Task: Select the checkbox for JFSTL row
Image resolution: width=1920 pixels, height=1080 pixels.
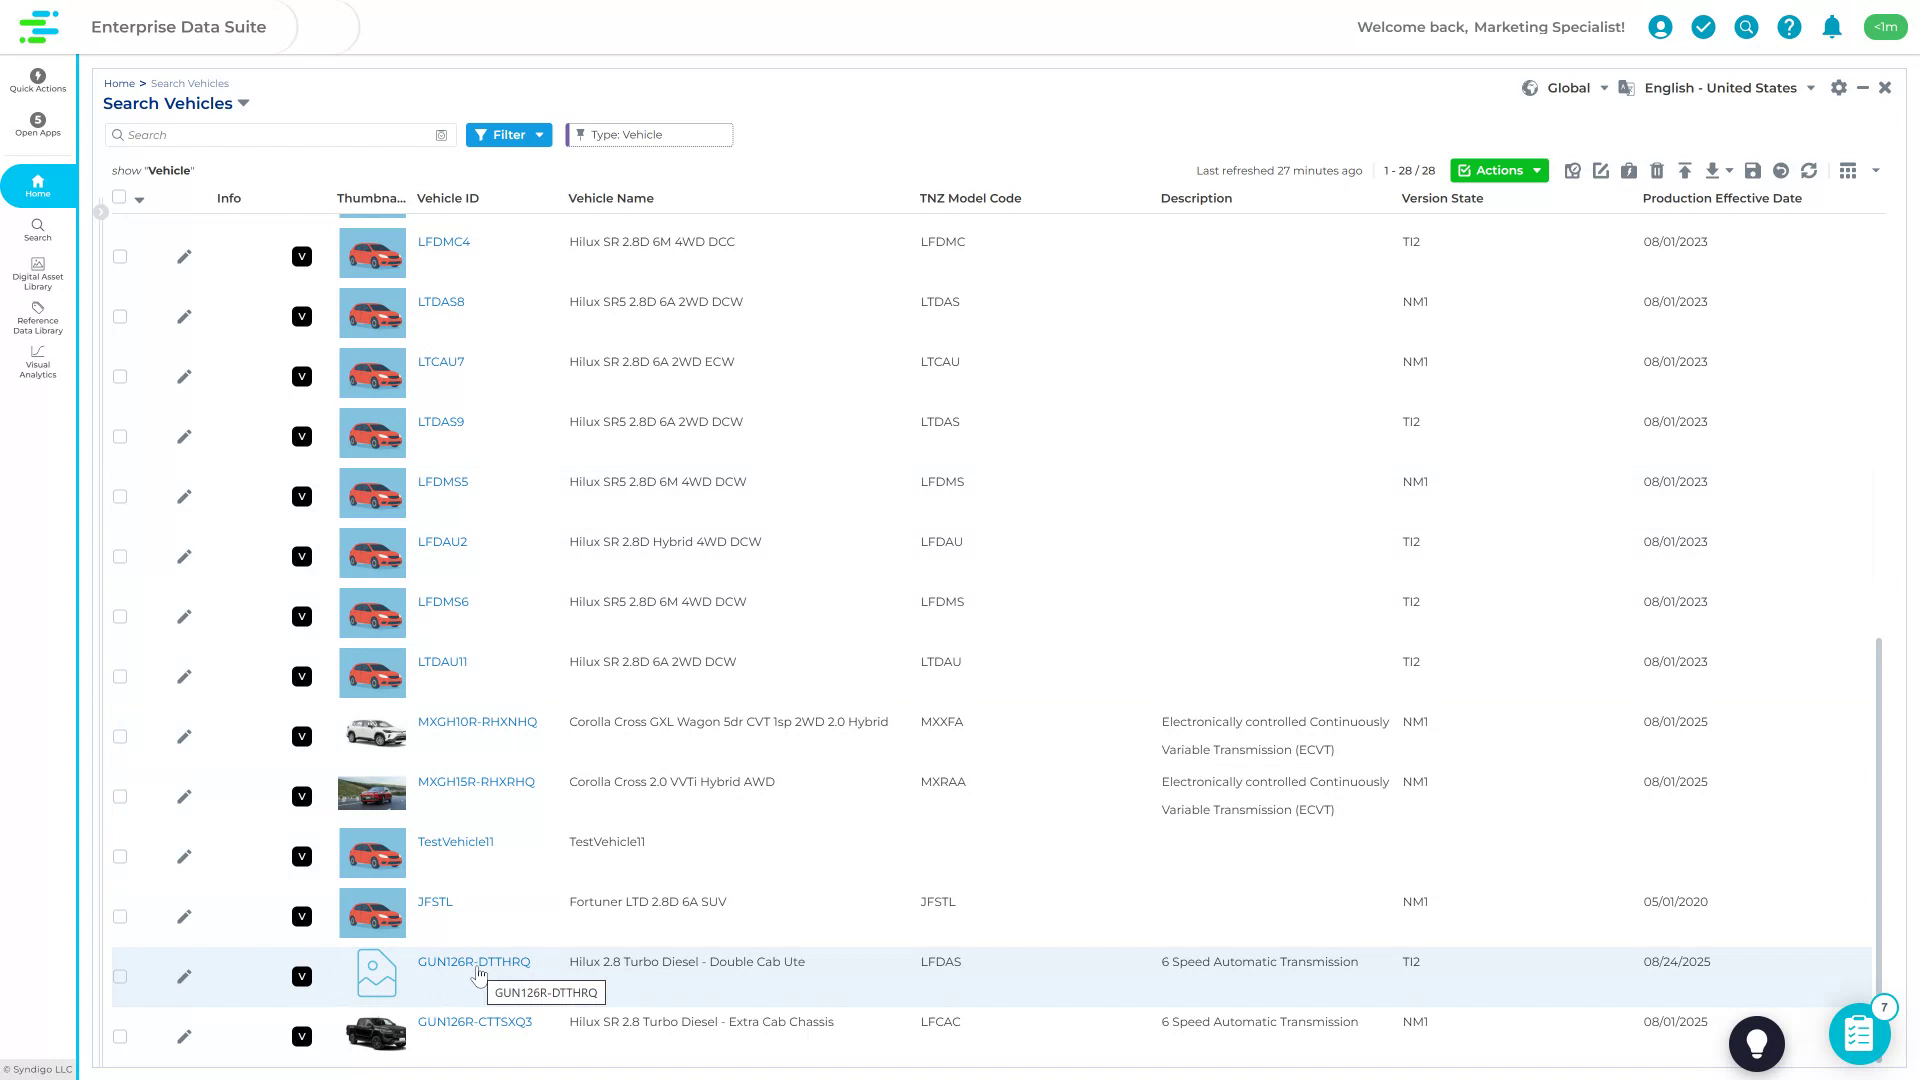Action: pyautogui.click(x=120, y=916)
